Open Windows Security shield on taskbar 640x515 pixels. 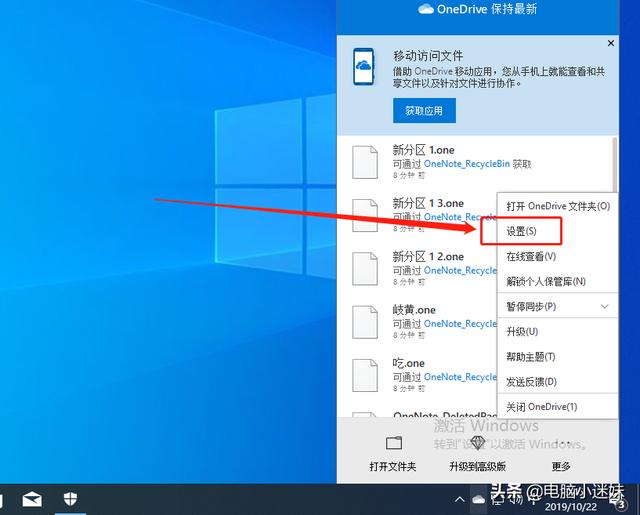click(71, 498)
